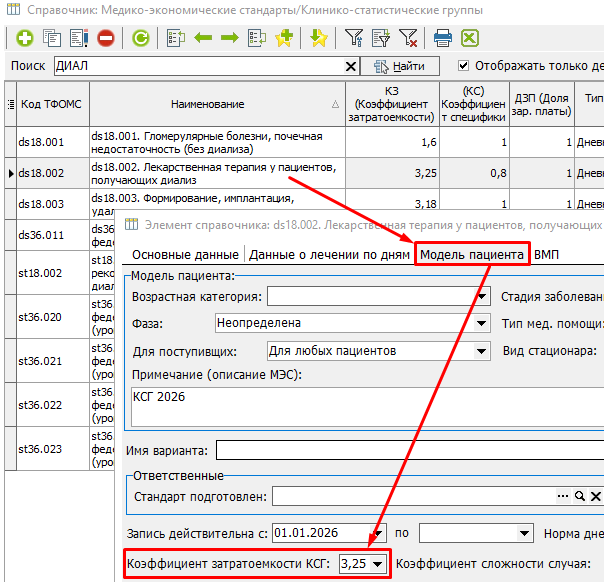The width and height of the screenshot is (604, 582).
Task: Select the row with code st36.021
Action: (53, 361)
